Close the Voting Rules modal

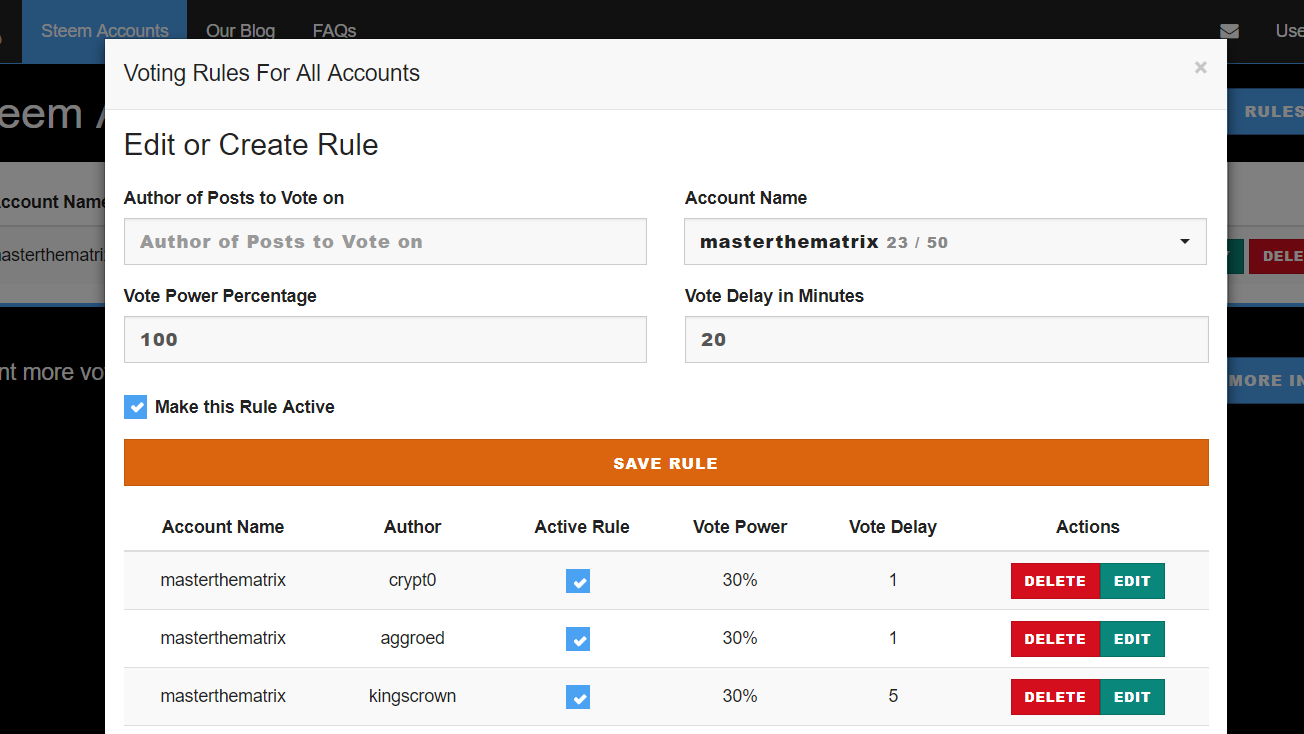(x=1200, y=67)
